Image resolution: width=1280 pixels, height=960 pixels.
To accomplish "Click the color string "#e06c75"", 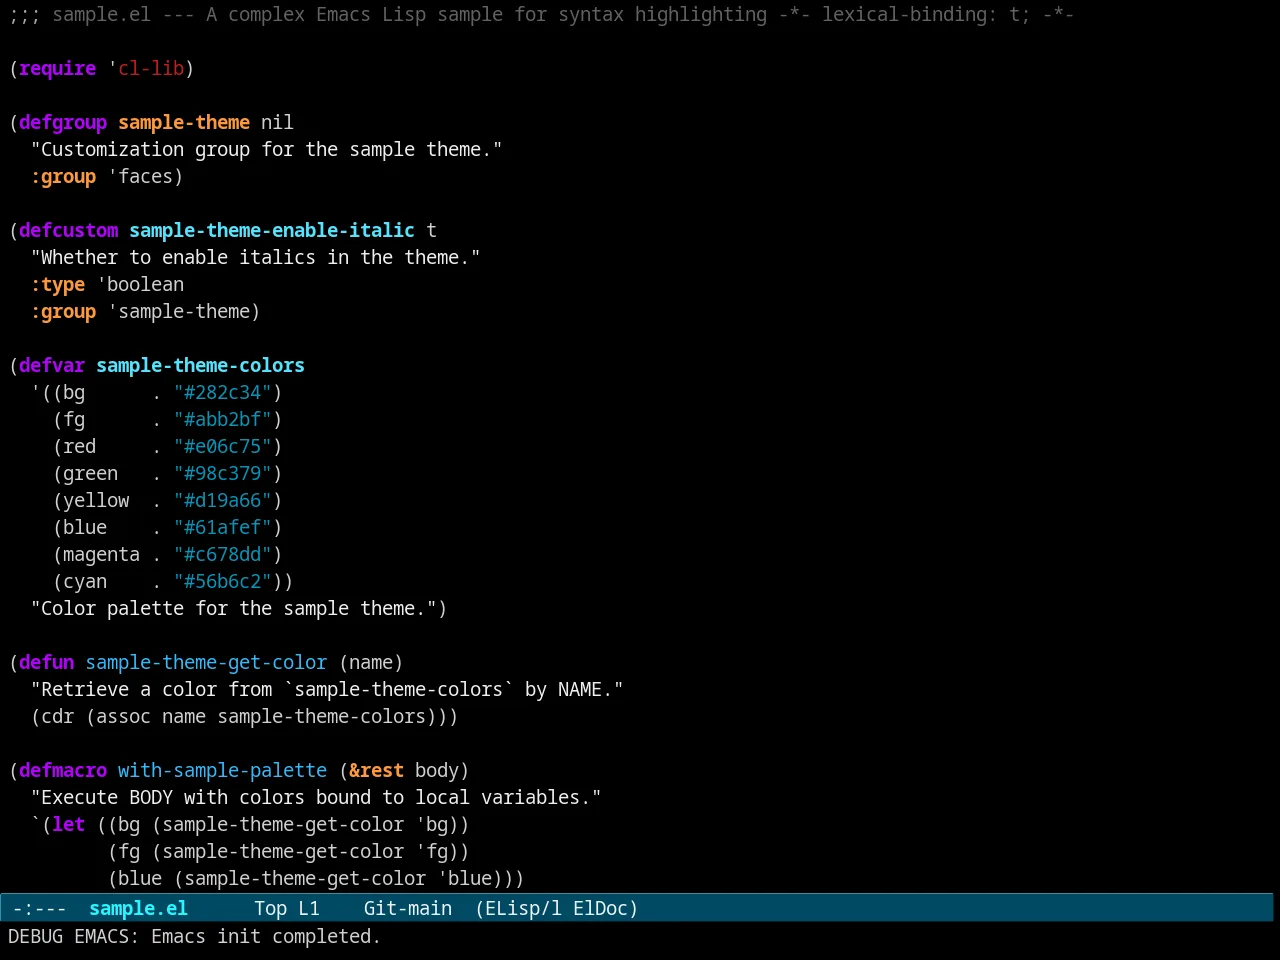I will 223,446.
